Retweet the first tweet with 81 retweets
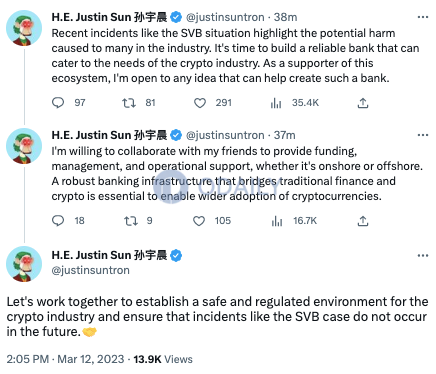436x374 pixels. [x=129, y=103]
